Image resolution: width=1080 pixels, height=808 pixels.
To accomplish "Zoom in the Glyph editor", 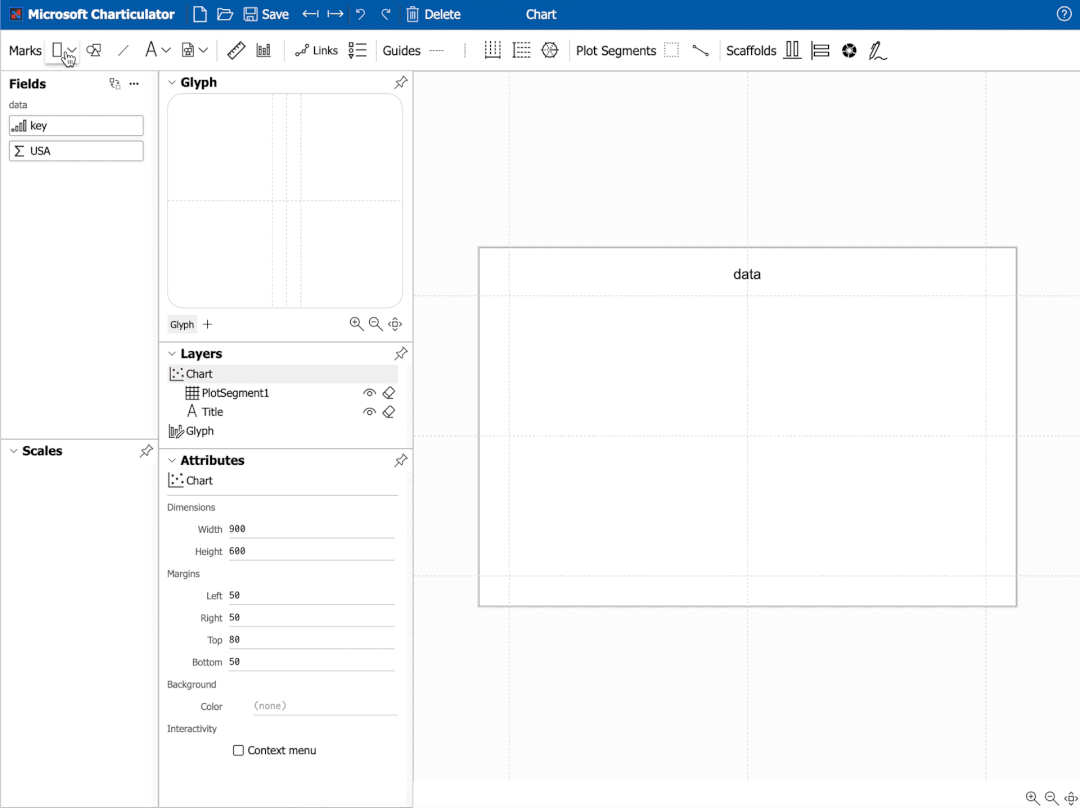I will pyautogui.click(x=356, y=324).
